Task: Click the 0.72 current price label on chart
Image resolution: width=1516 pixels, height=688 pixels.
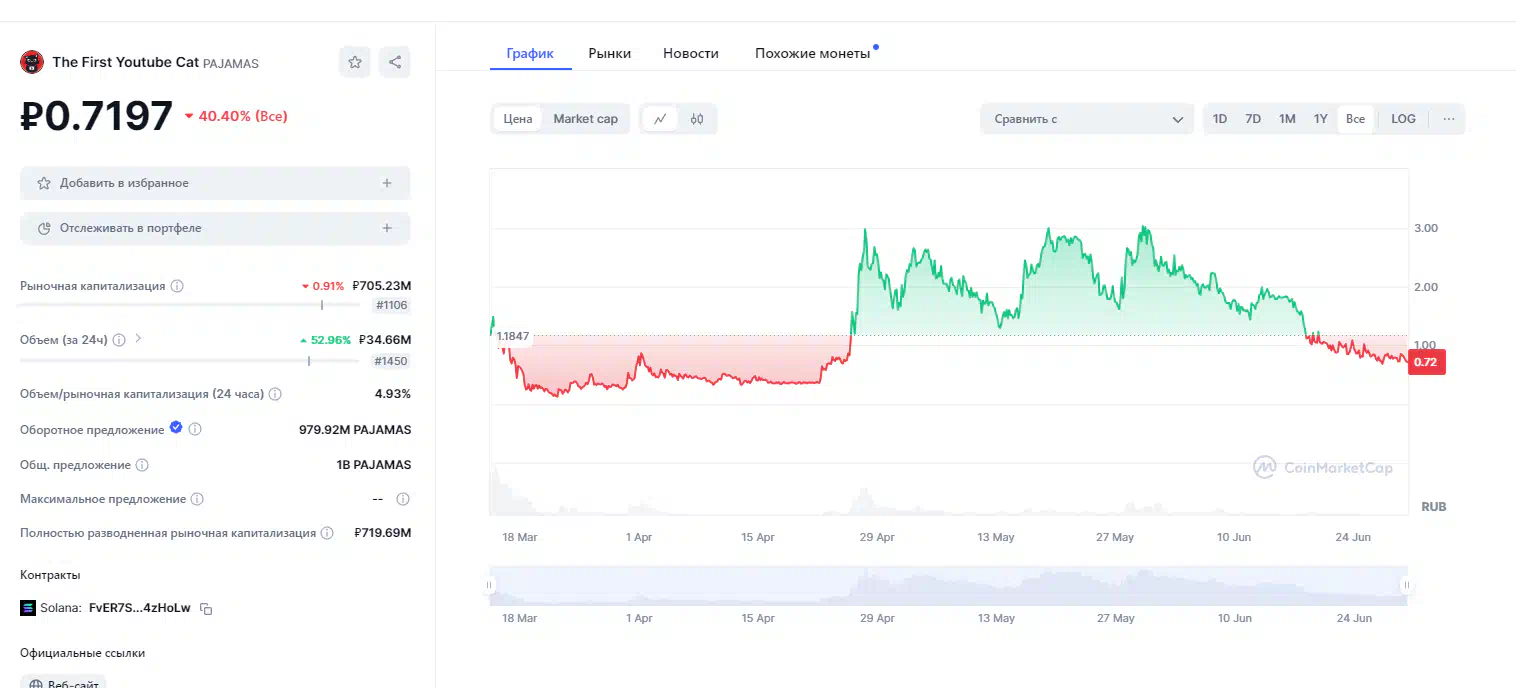Action: tap(1426, 362)
